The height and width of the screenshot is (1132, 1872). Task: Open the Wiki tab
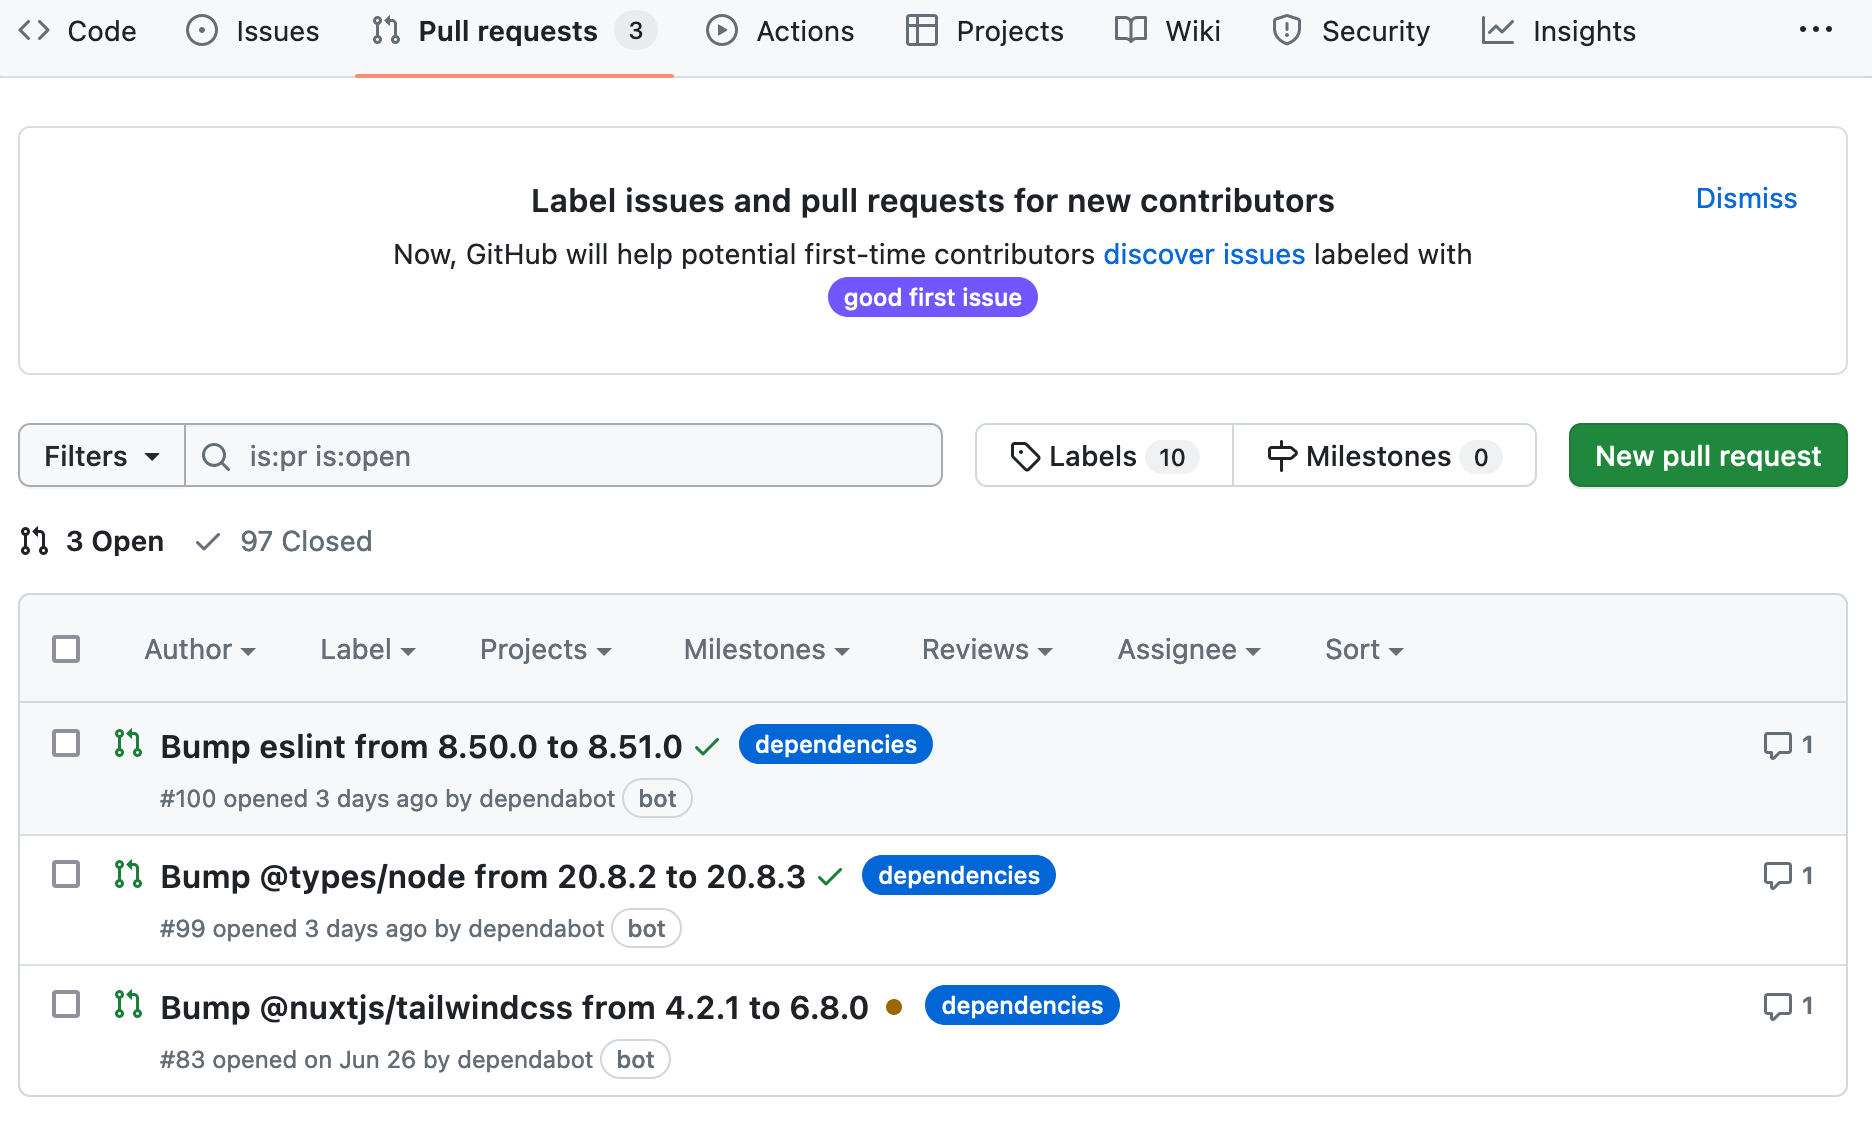point(1168,31)
